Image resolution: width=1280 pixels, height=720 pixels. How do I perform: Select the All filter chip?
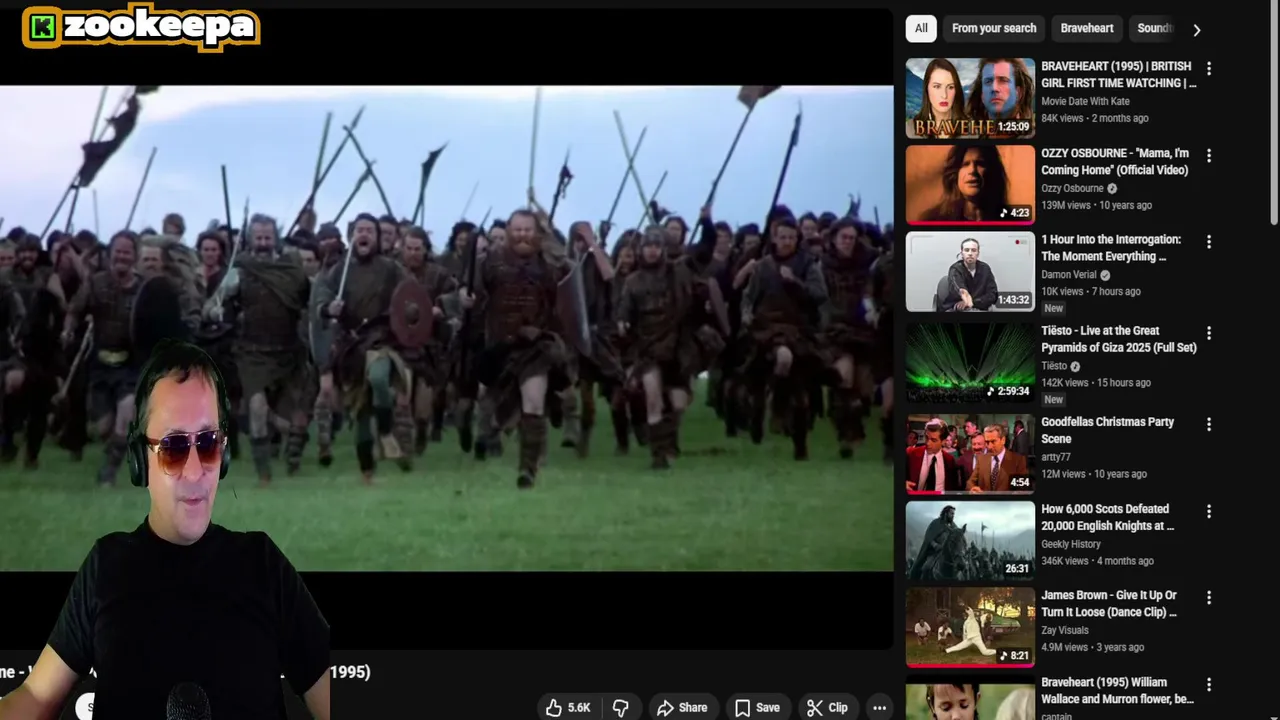pyautogui.click(x=921, y=28)
